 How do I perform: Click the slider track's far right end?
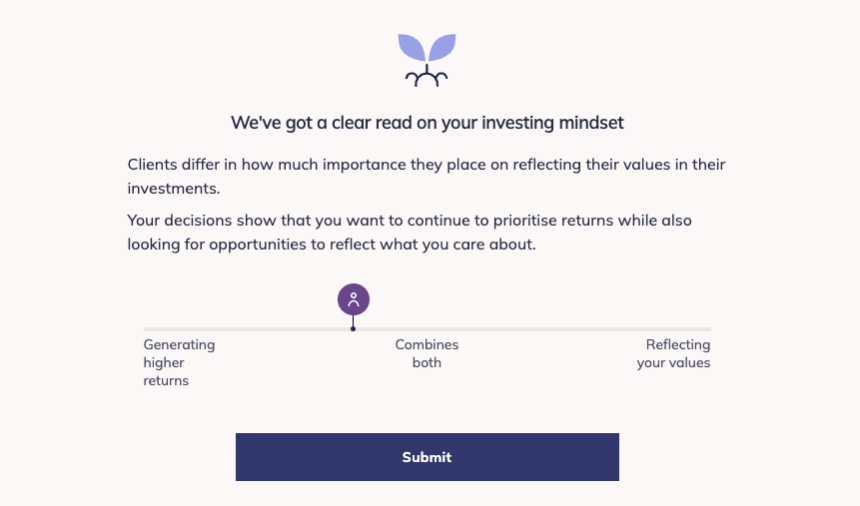(708, 329)
